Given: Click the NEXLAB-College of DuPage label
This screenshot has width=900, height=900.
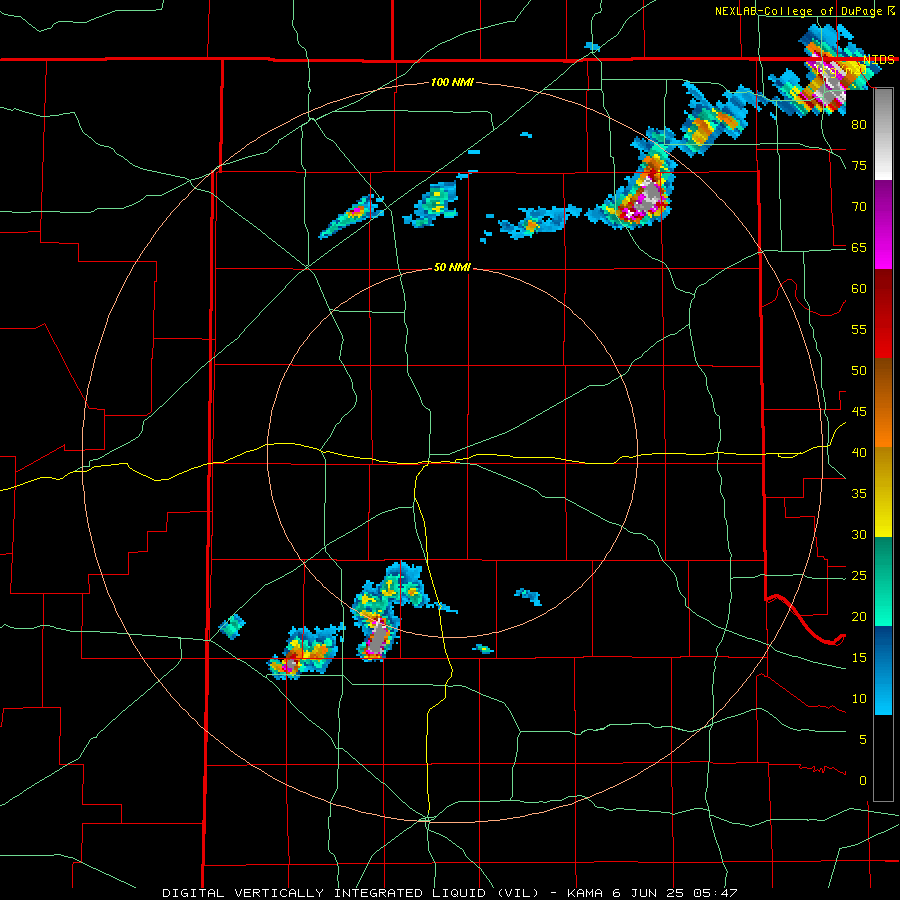Looking at the screenshot, I should tap(798, 11).
